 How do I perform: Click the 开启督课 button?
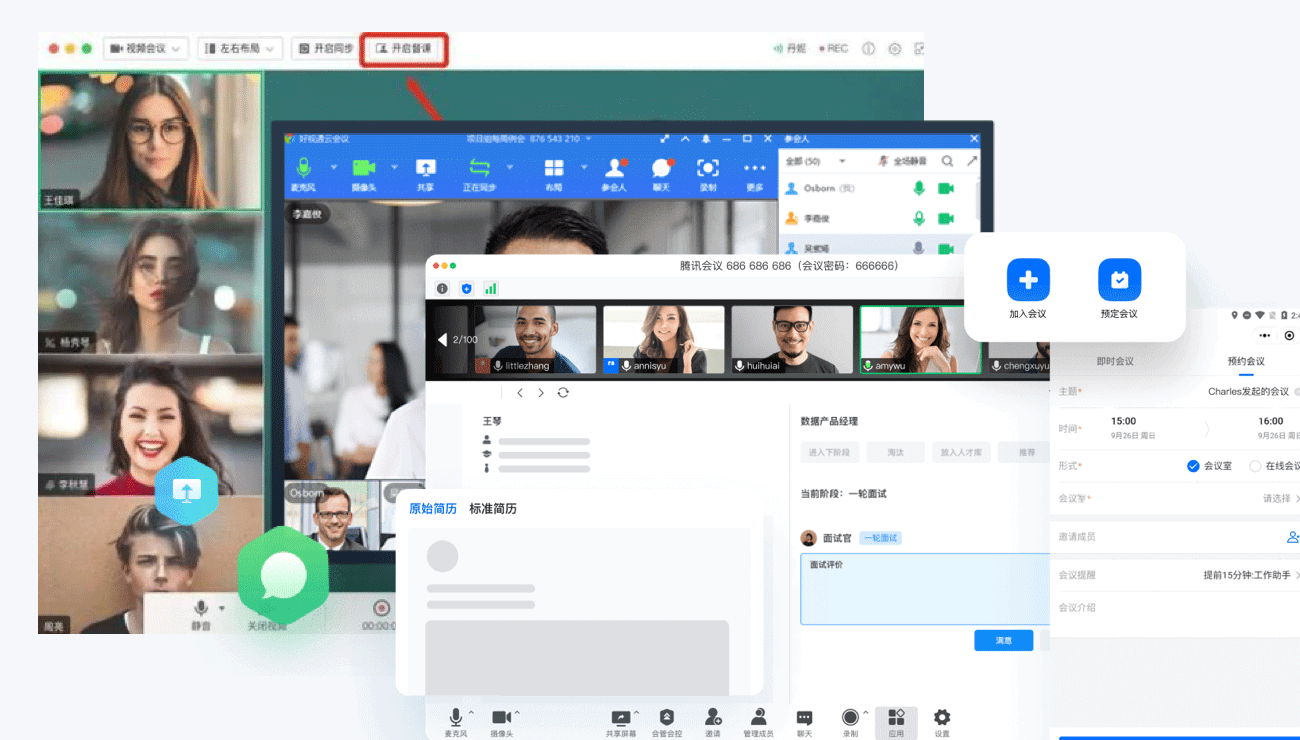(x=404, y=48)
